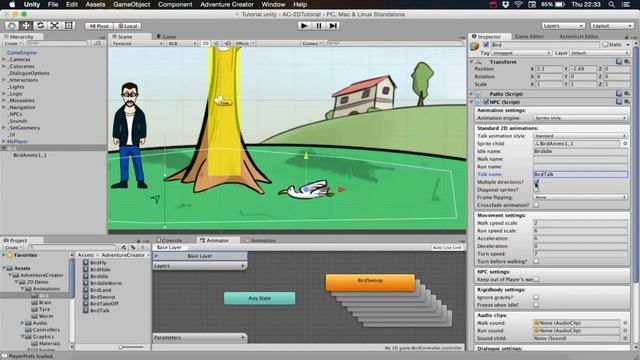Open Layers dropdown in top toolbar
640x360 pixels.
[x=562, y=26]
